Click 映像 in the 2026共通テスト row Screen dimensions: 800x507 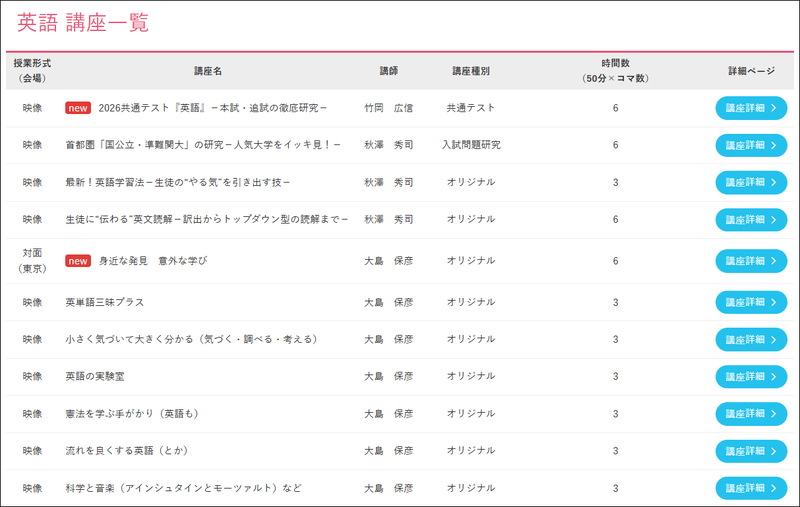32,108
